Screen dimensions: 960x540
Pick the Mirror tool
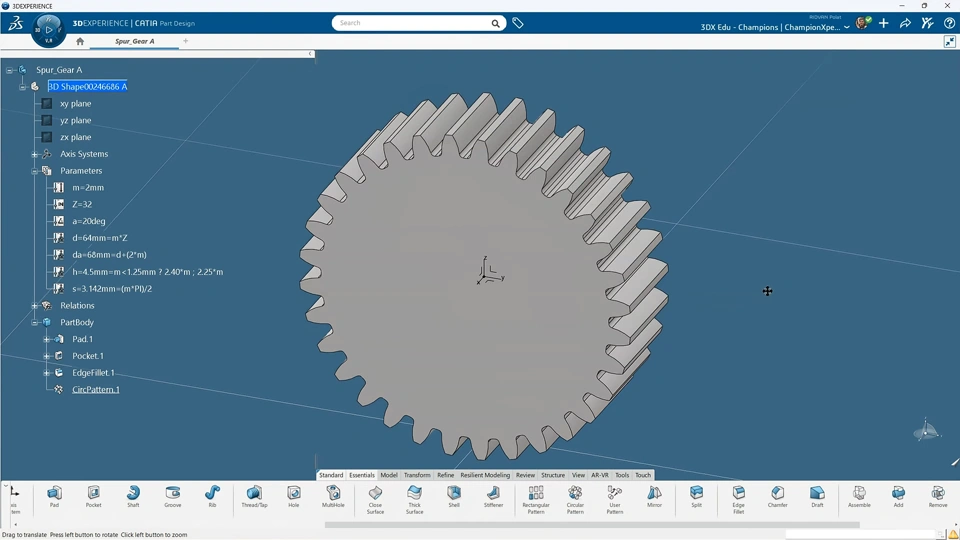(654, 494)
